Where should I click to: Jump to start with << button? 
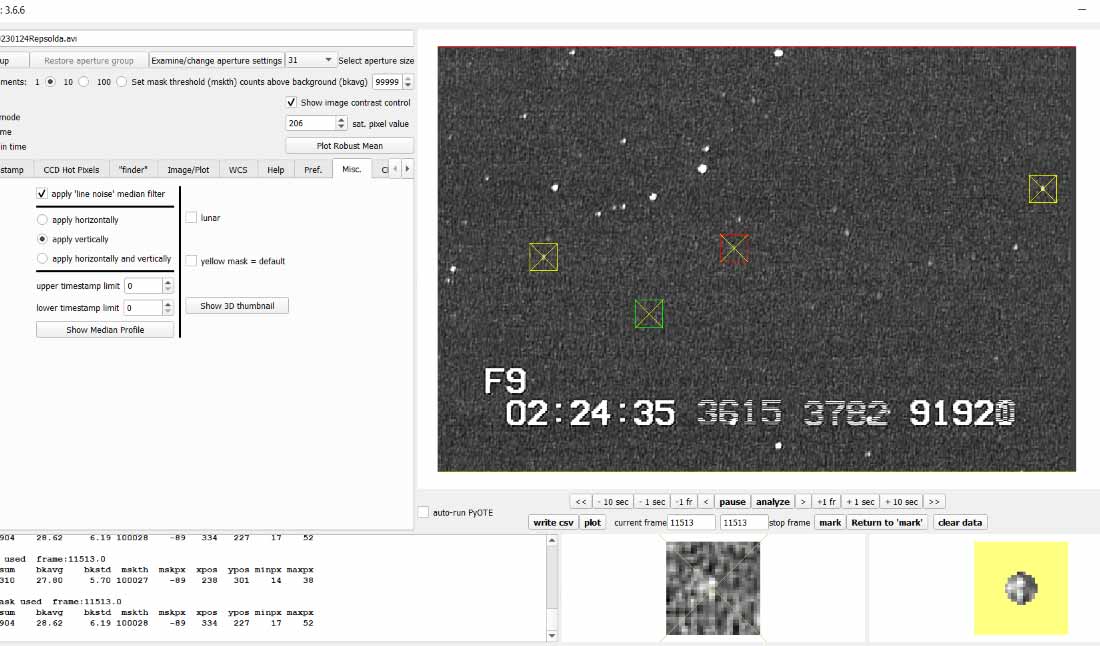tap(581, 502)
